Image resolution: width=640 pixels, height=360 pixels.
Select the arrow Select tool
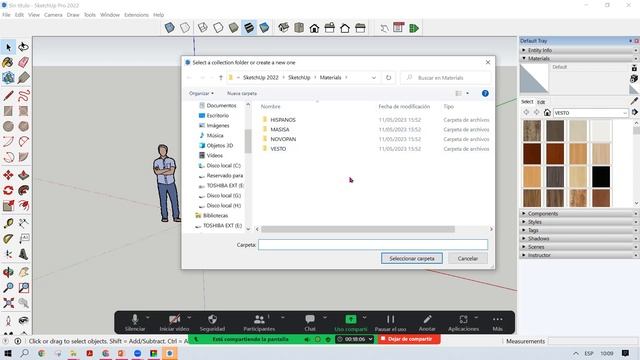8,47
